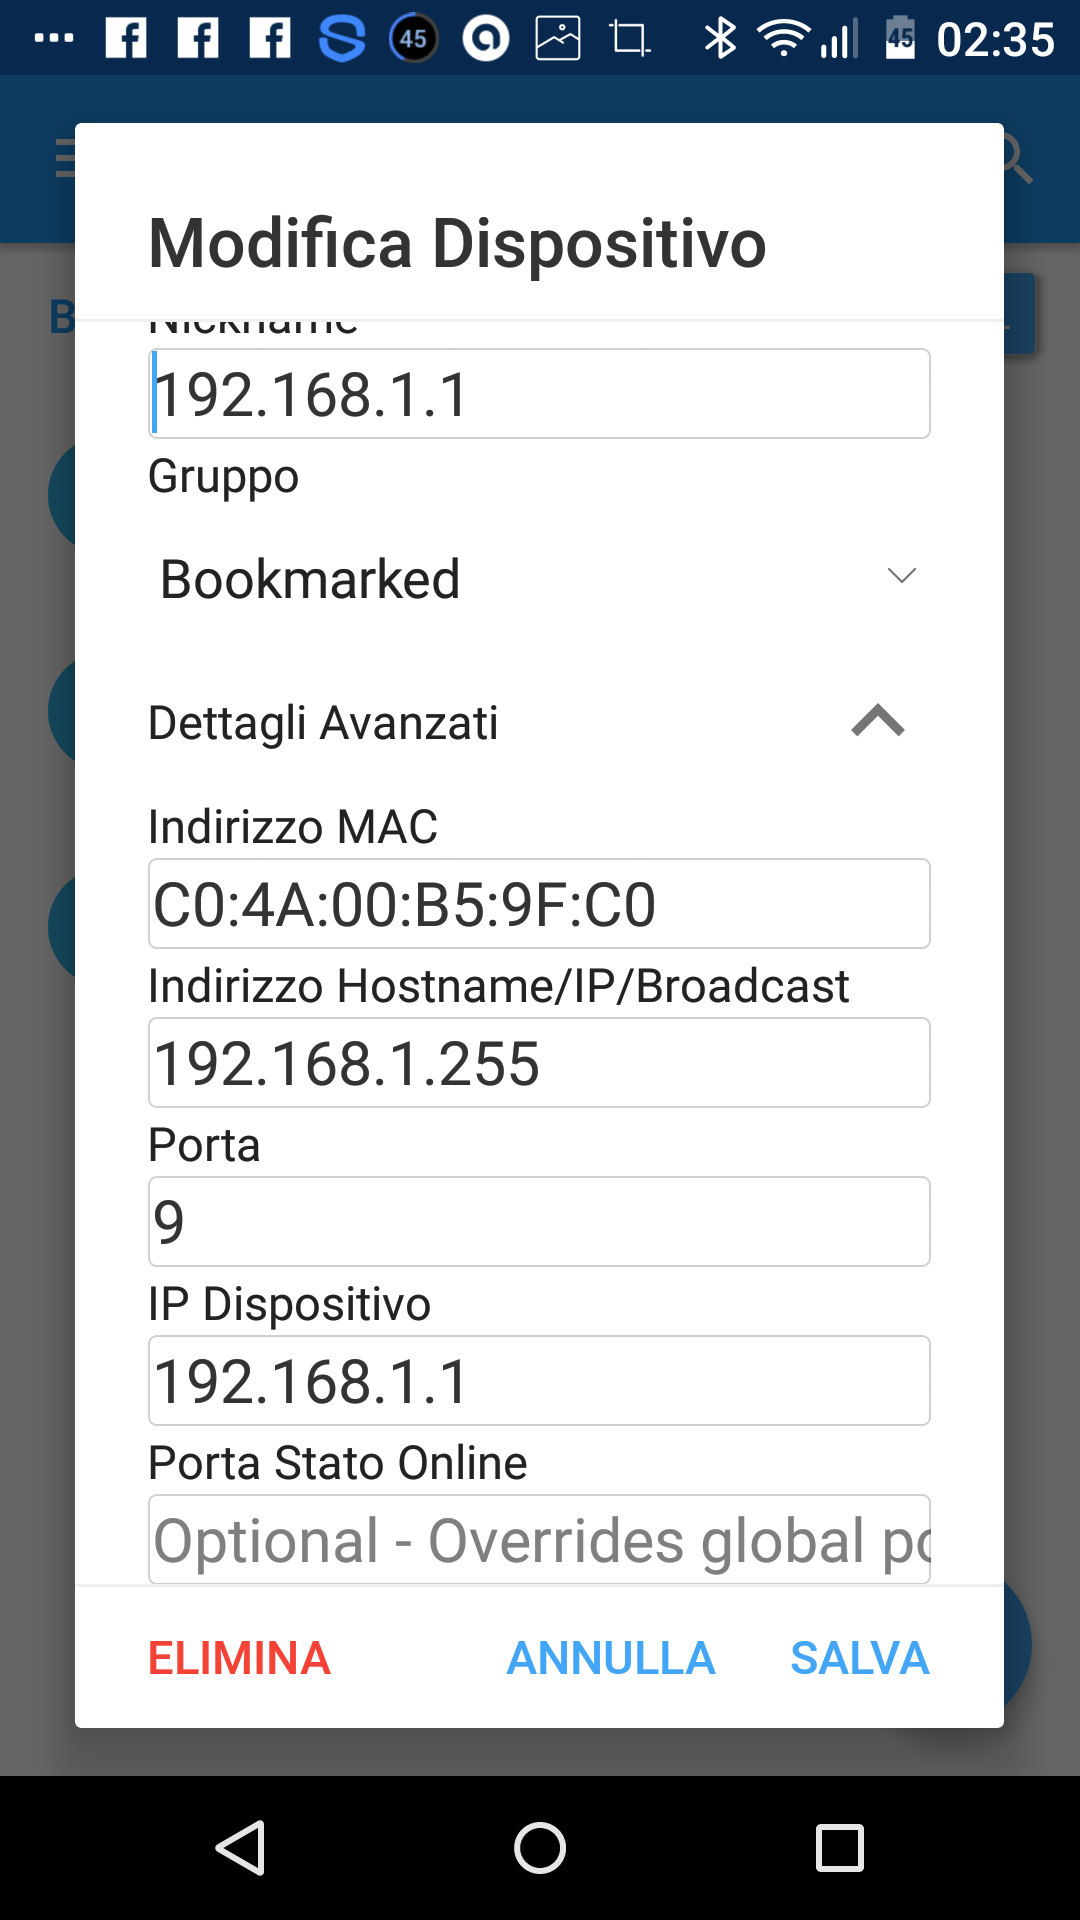The image size is (1080, 1920).
Task: Tap the white circle ring notification icon
Action: coord(486,39)
